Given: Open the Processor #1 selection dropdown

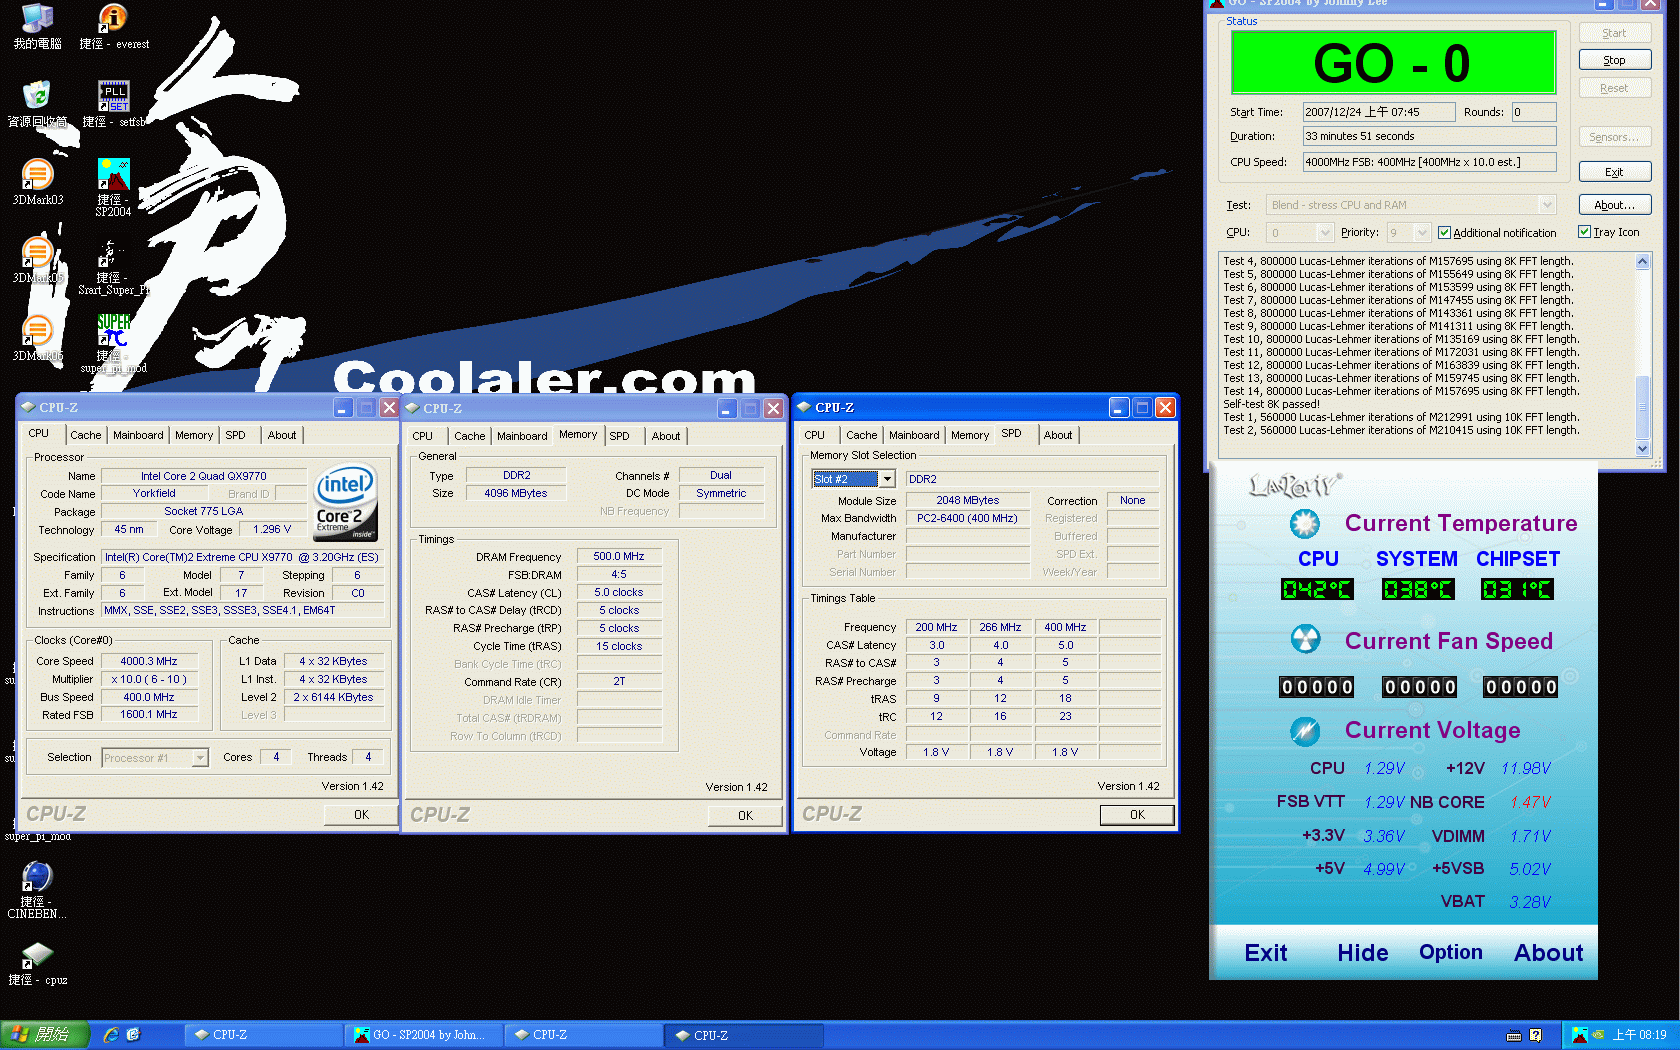Looking at the screenshot, I should [200, 758].
